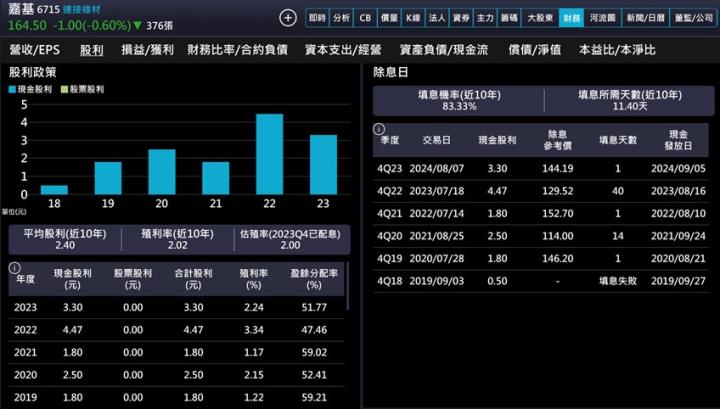Select the 法人 toolbar button
The width and height of the screenshot is (720, 409).
[x=436, y=18]
